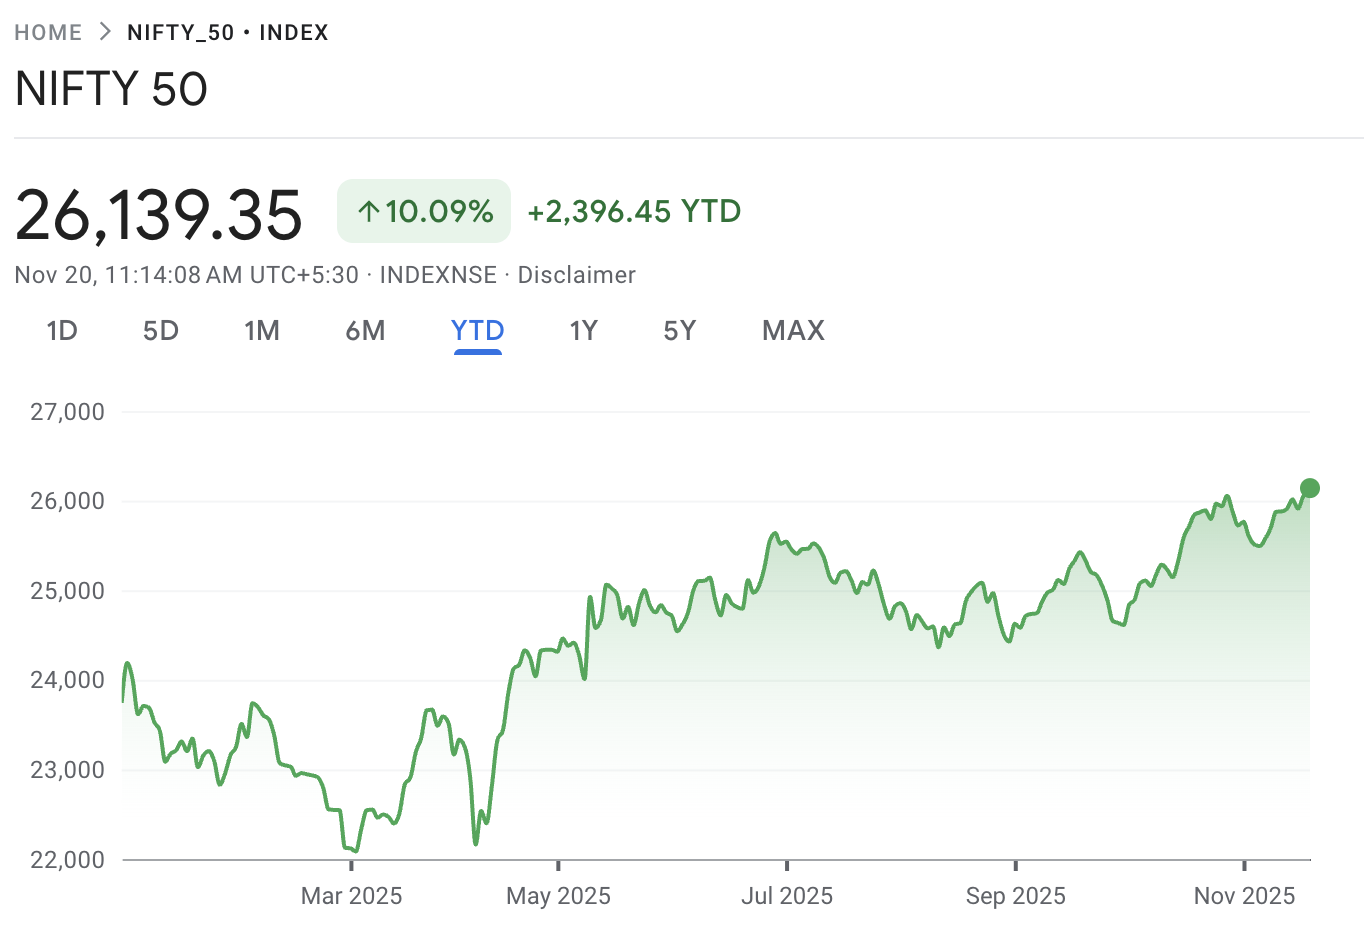This screenshot has height=934, width=1364.
Task: View the 1Y performance chart
Action: [583, 330]
